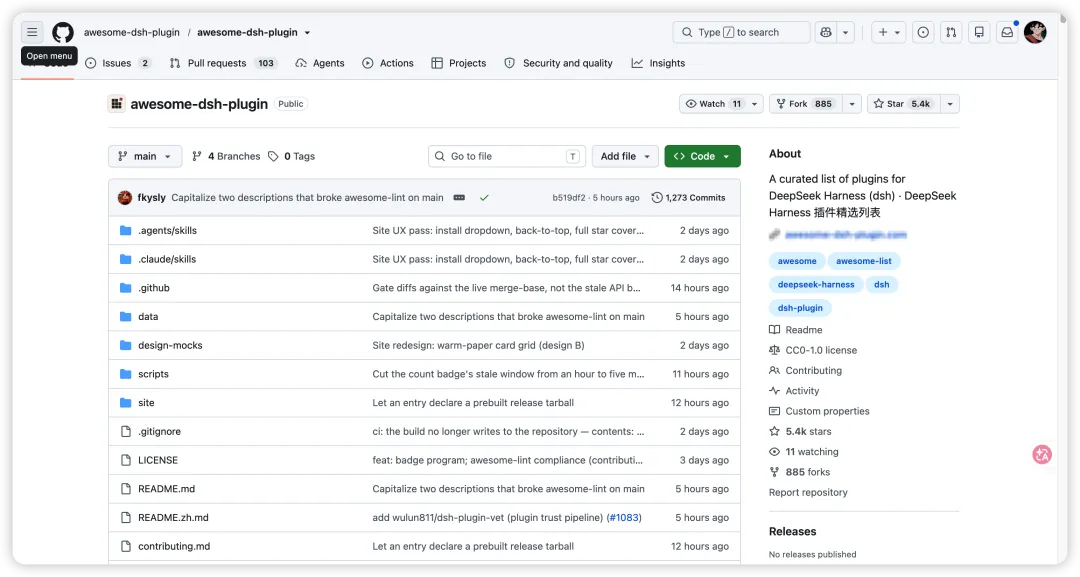This screenshot has height=577, width=1080.
Task: Open the Security and quality tab
Action: (x=558, y=63)
